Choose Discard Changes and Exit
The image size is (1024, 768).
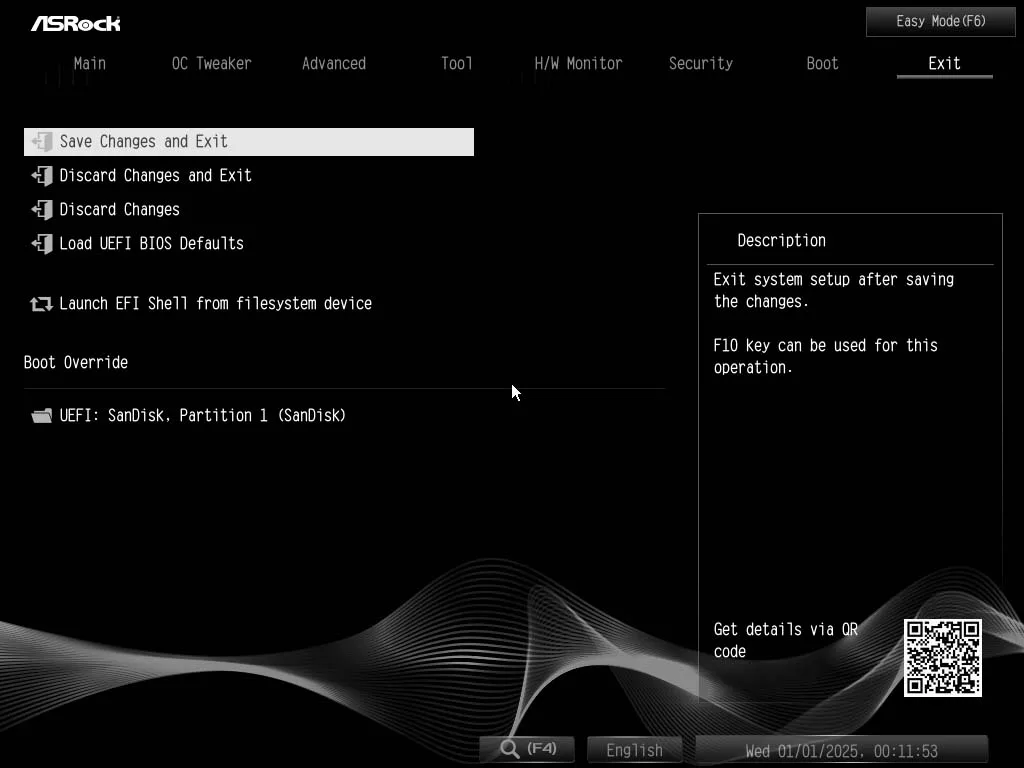(x=155, y=175)
